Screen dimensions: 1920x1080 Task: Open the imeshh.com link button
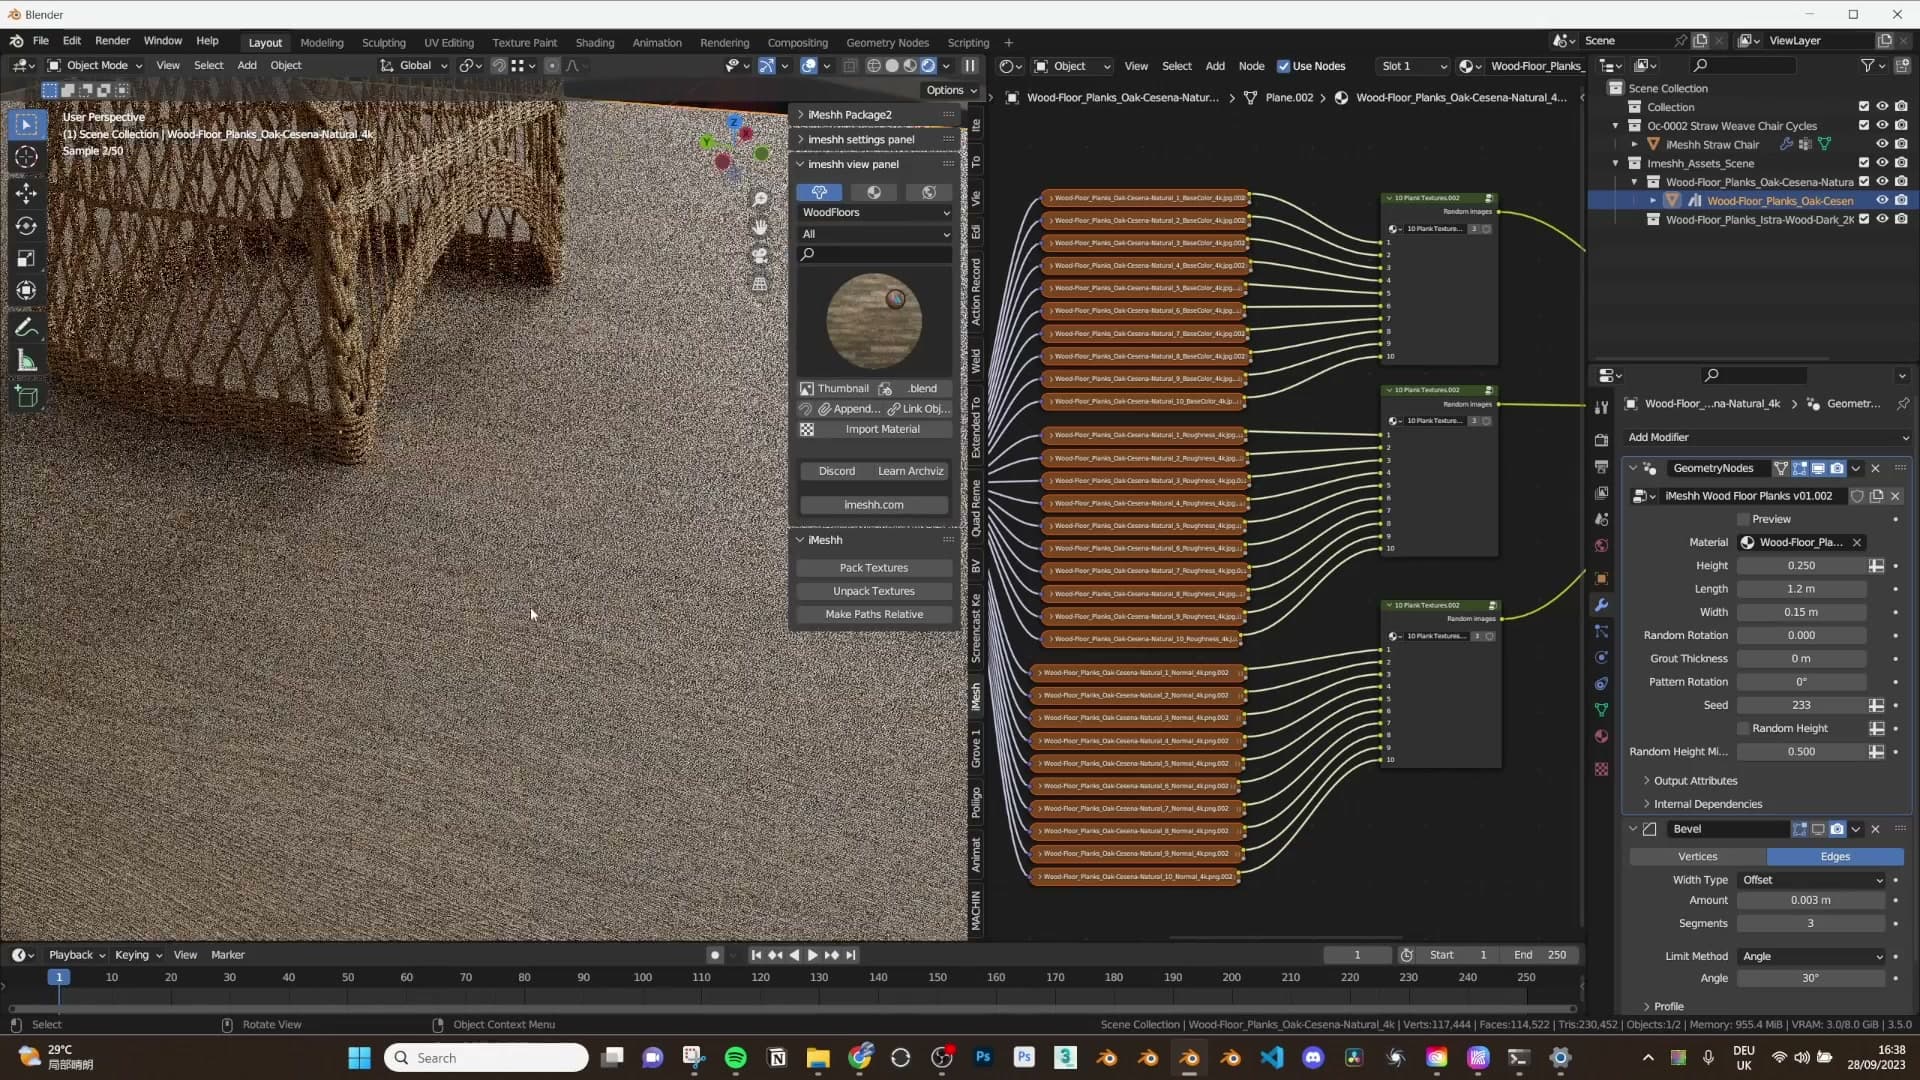tap(874, 505)
